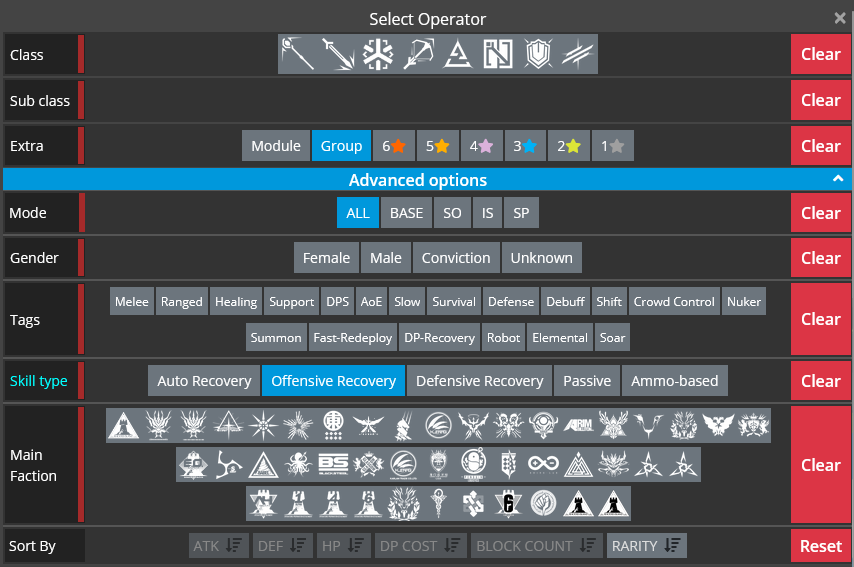Sort operators by BLOCK COUNT
Viewport: 854px width, 567px height.
tap(536, 546)
